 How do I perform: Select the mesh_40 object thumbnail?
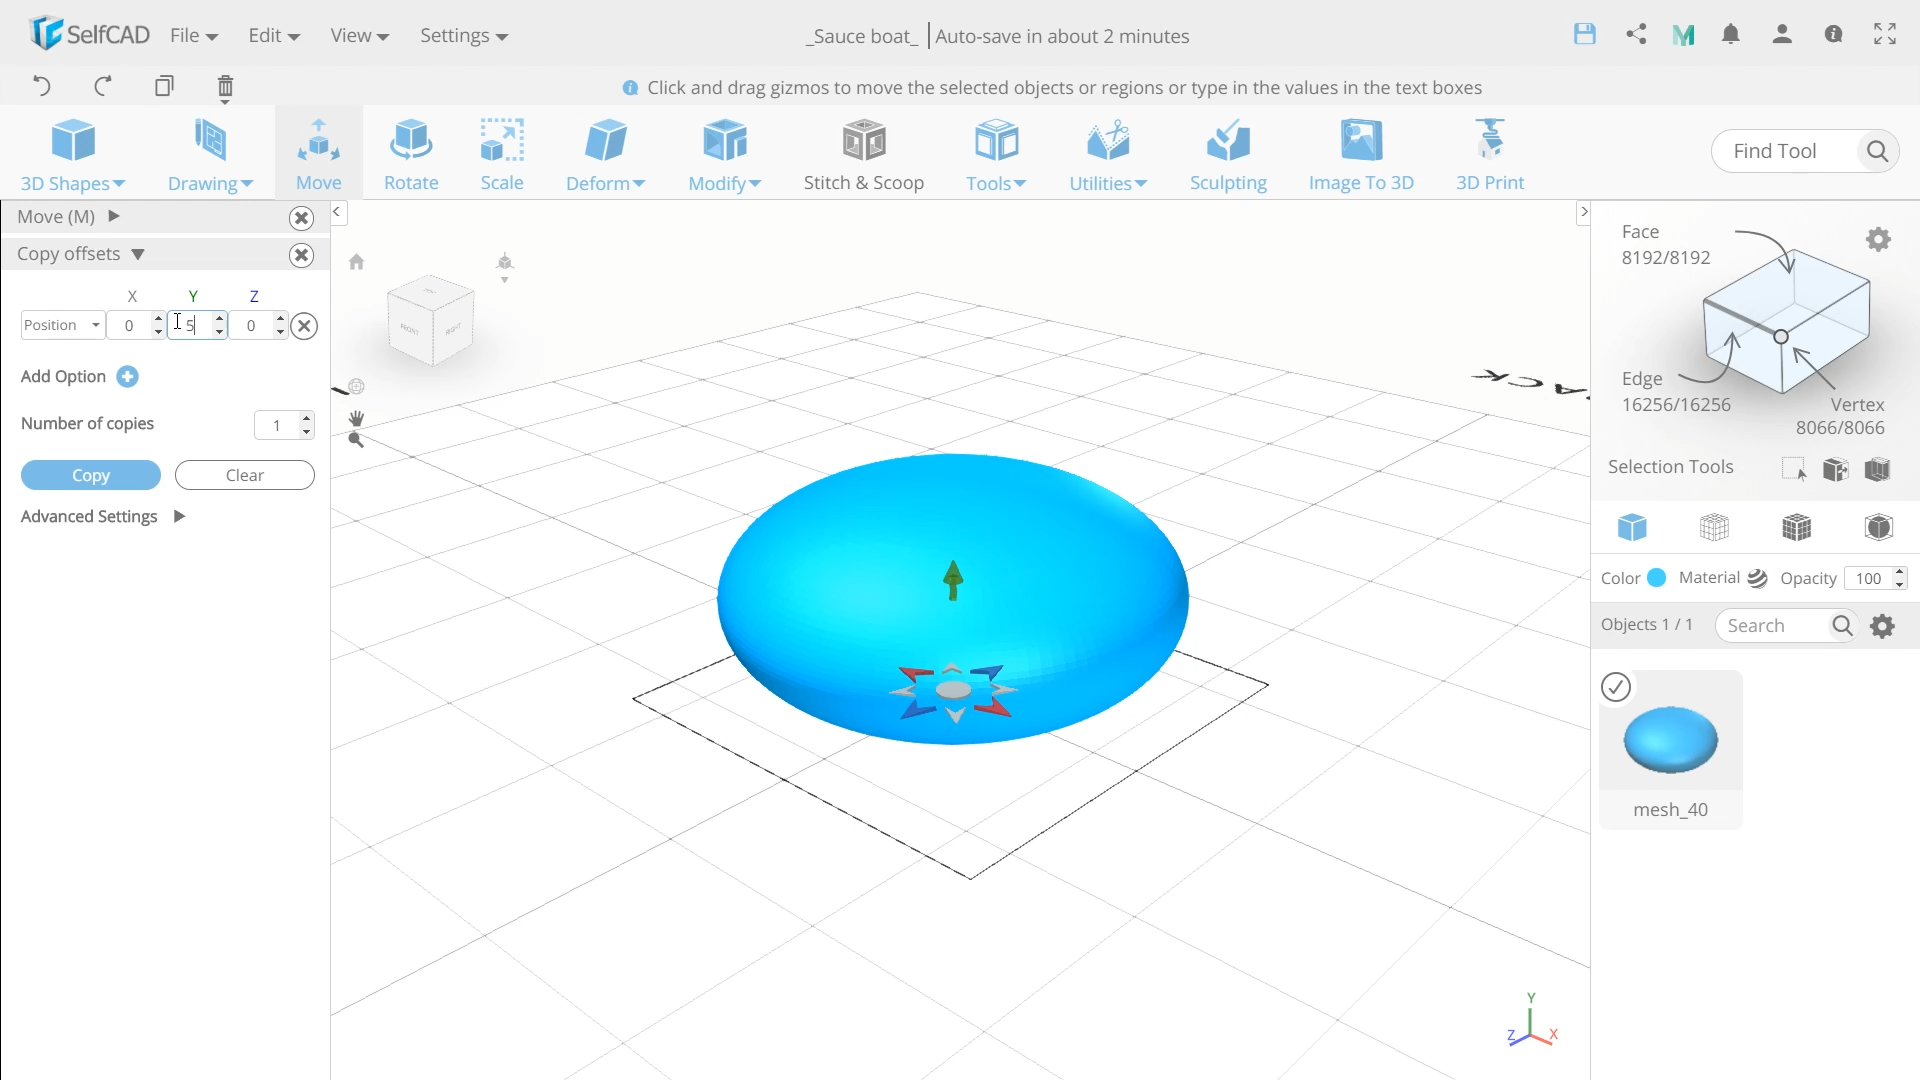(x=1671, y=738)
